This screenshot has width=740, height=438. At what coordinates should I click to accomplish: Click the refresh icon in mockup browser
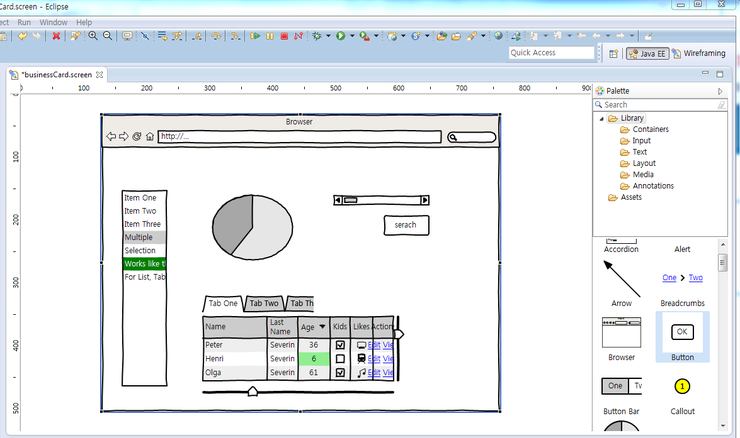coord(137,136)
